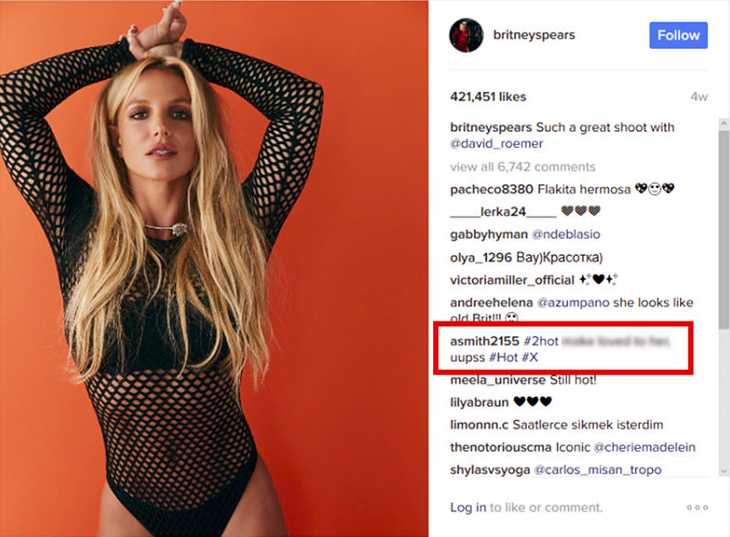Open victoriamiller_official commenter profile
Image resolution: width=730 pixels, height=537 pixels.
512,280
